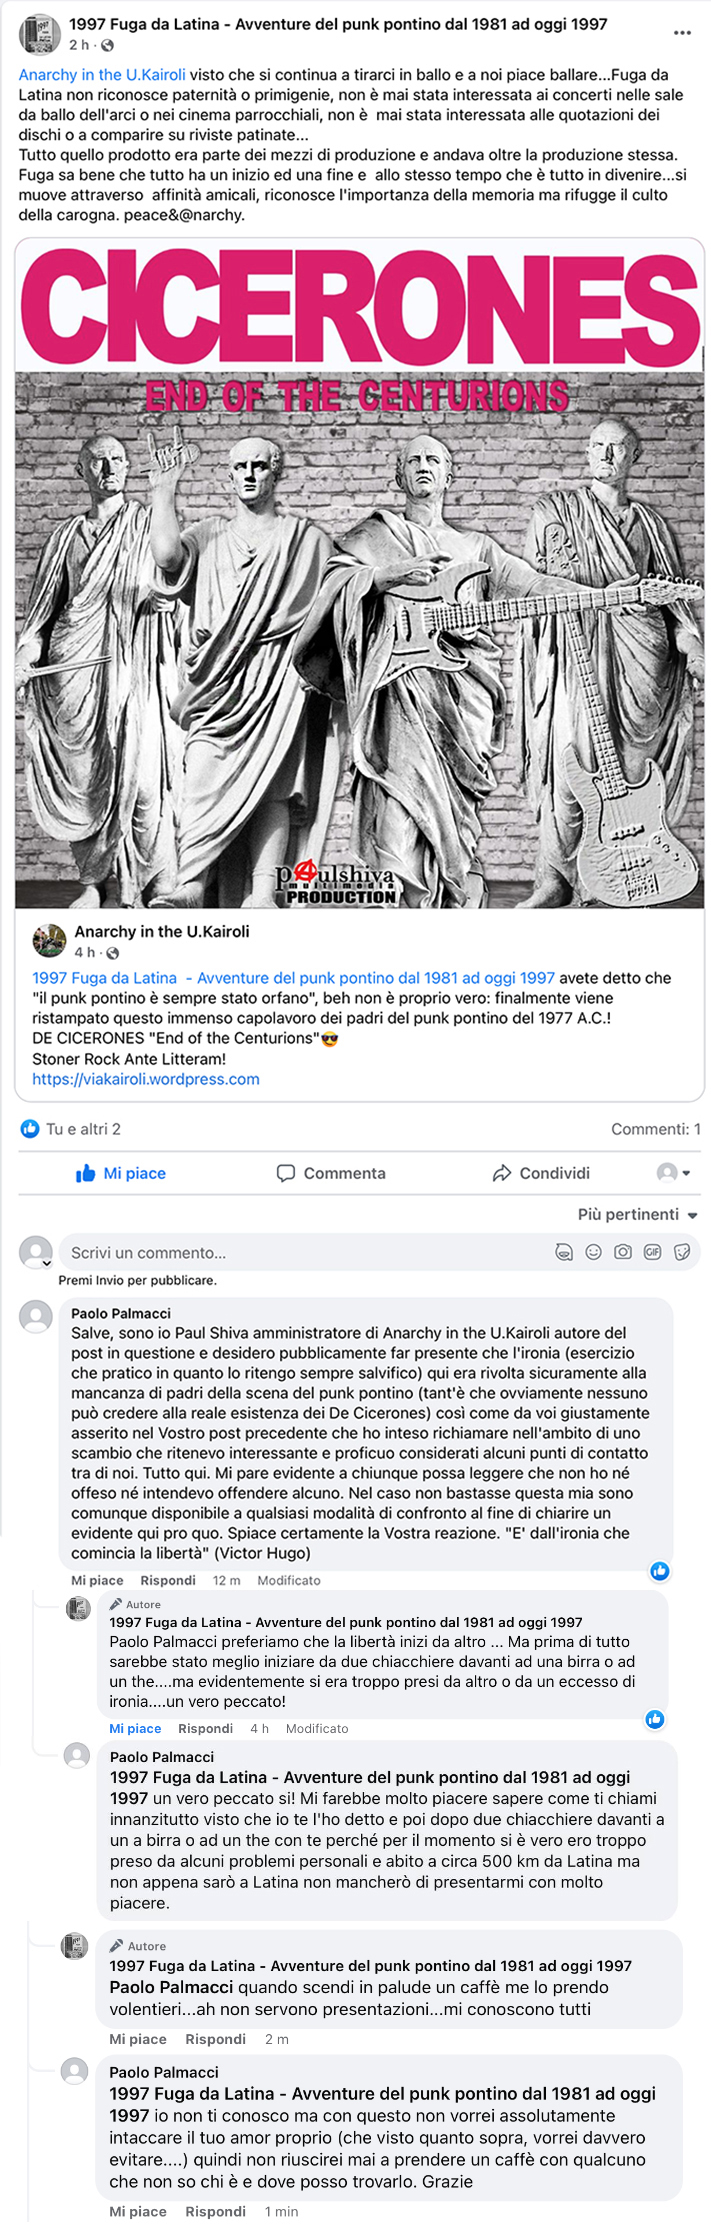Toggle Mi piace on Paolo Palmacci's first comment

pyautogui.click(x=97, y=1580)
